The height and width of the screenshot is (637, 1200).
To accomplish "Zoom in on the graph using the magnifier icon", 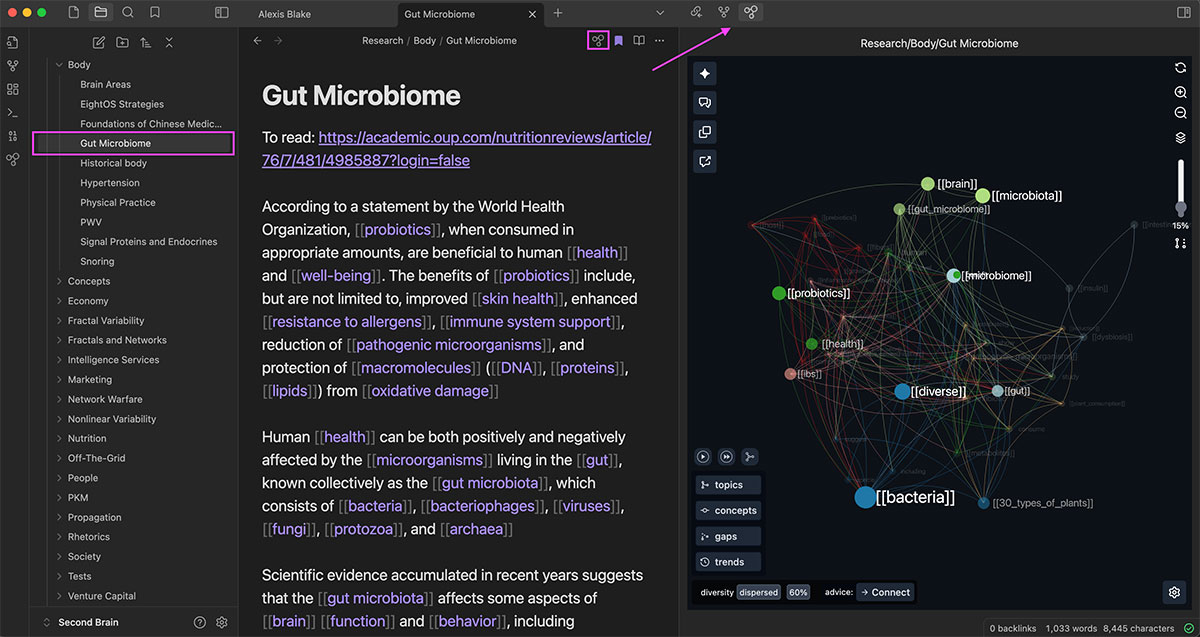I will pyautogui.click(x=1180, y=91).
